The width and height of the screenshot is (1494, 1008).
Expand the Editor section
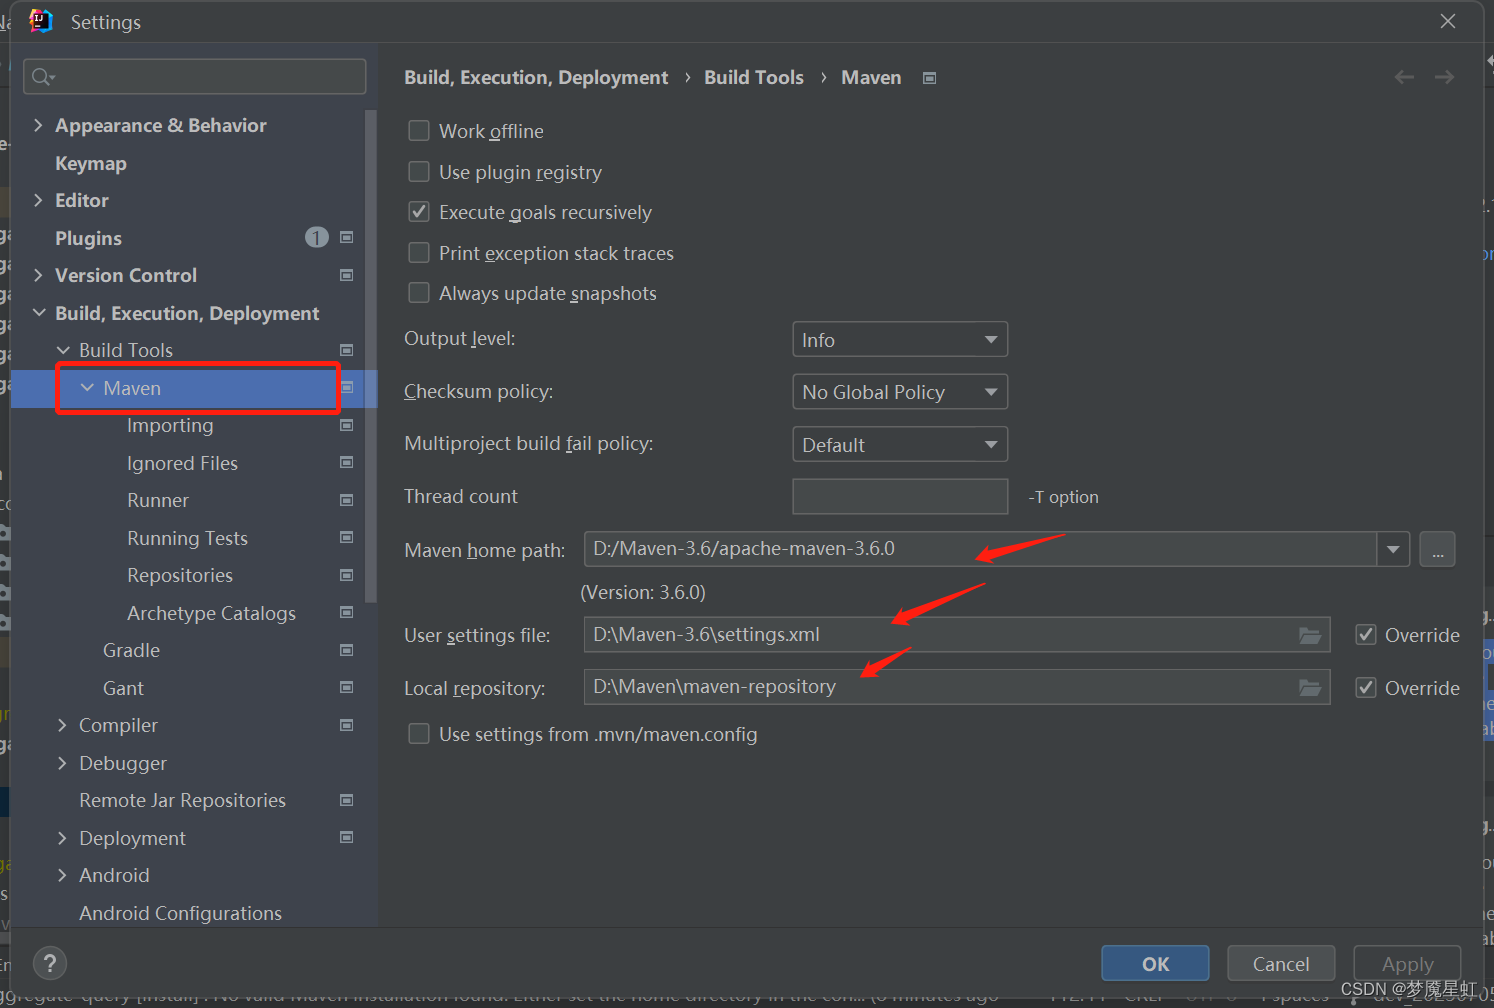coord(38,200)
